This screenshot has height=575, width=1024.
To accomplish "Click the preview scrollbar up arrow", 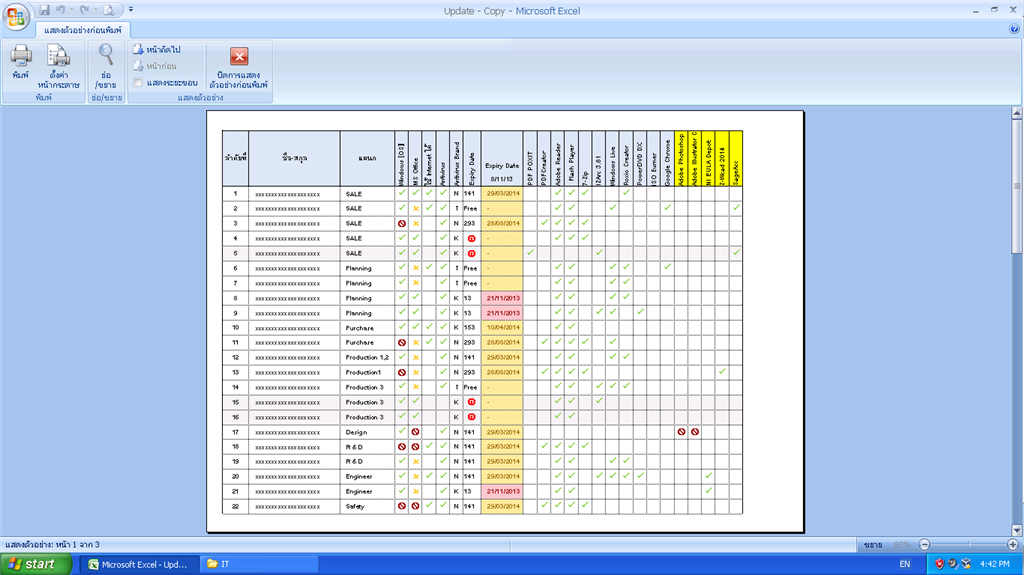I will pos(1016,113).
